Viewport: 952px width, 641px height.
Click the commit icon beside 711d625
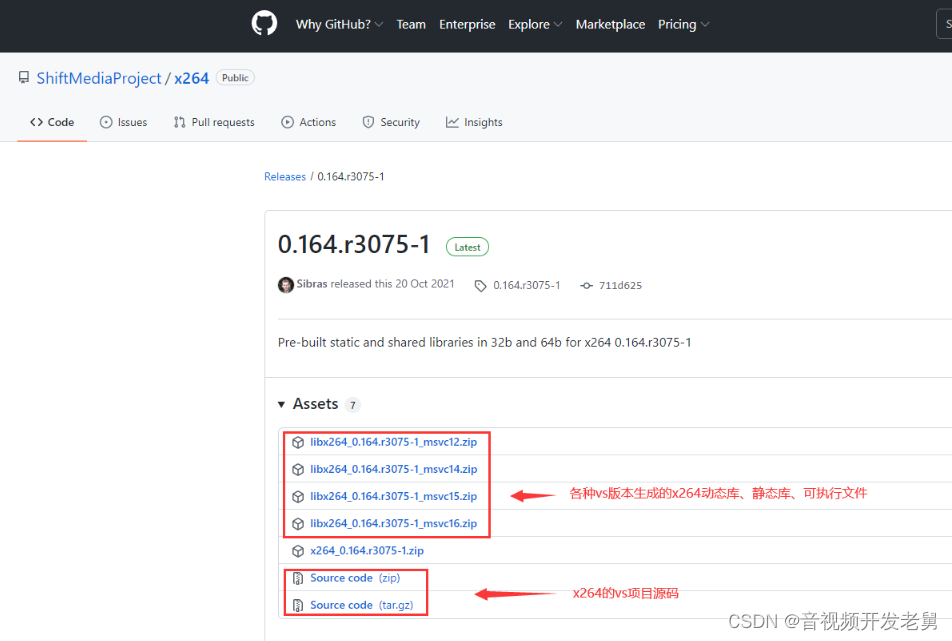point(586,285)
